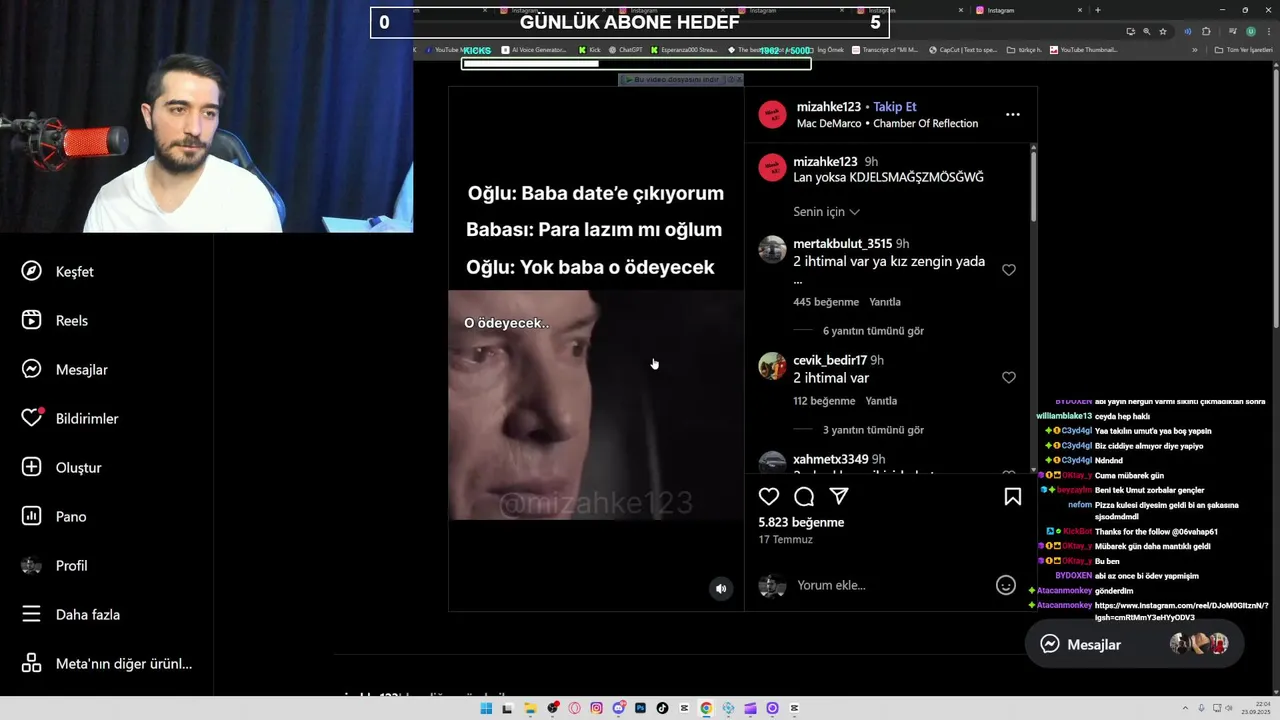This screenshot has width=1280, height=720.
Task: Open the ChatGPT bookmark
Action: 625,50
